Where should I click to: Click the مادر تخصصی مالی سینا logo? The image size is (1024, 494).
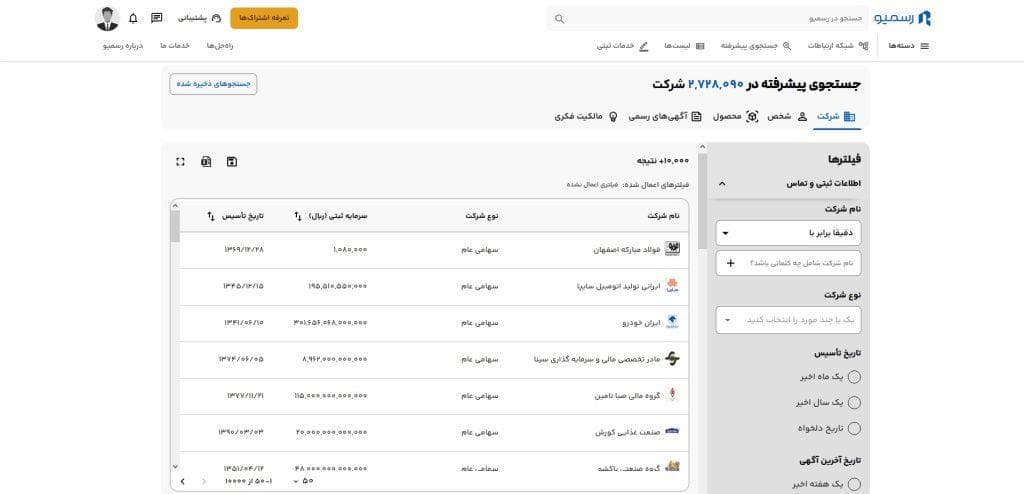(x=672, y=359)
